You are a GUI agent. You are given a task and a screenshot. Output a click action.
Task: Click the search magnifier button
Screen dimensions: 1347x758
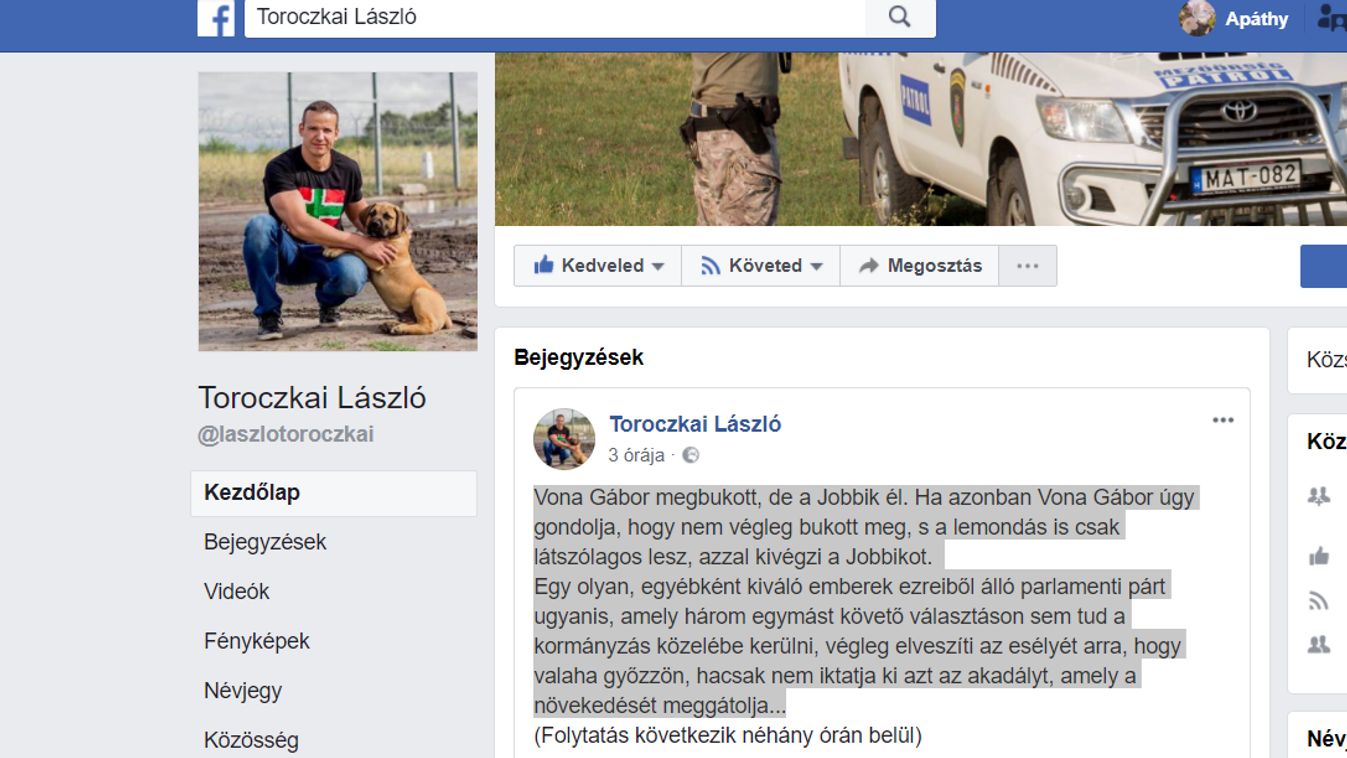click(900, 17)
